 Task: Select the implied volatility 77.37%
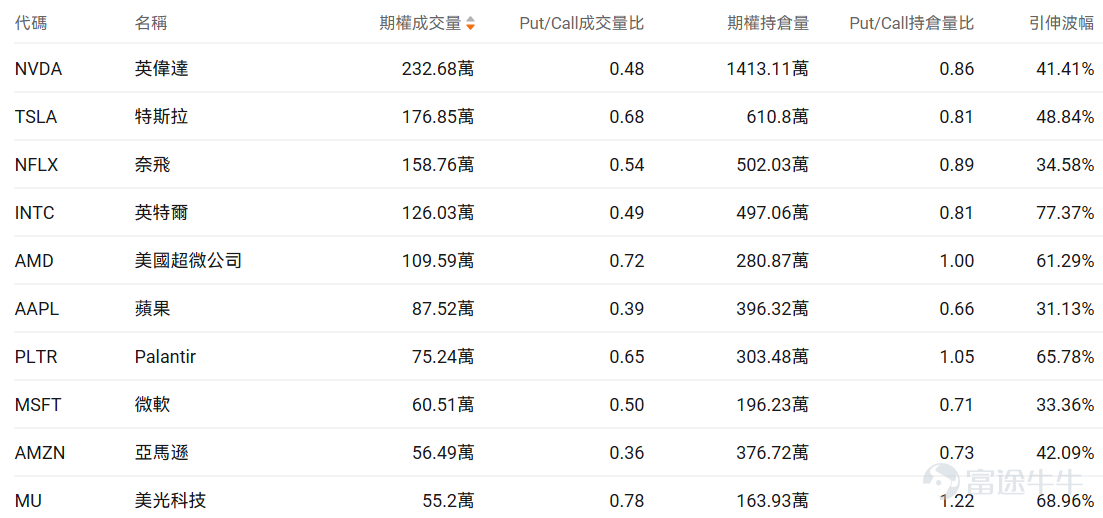(x=1065, y=213)
